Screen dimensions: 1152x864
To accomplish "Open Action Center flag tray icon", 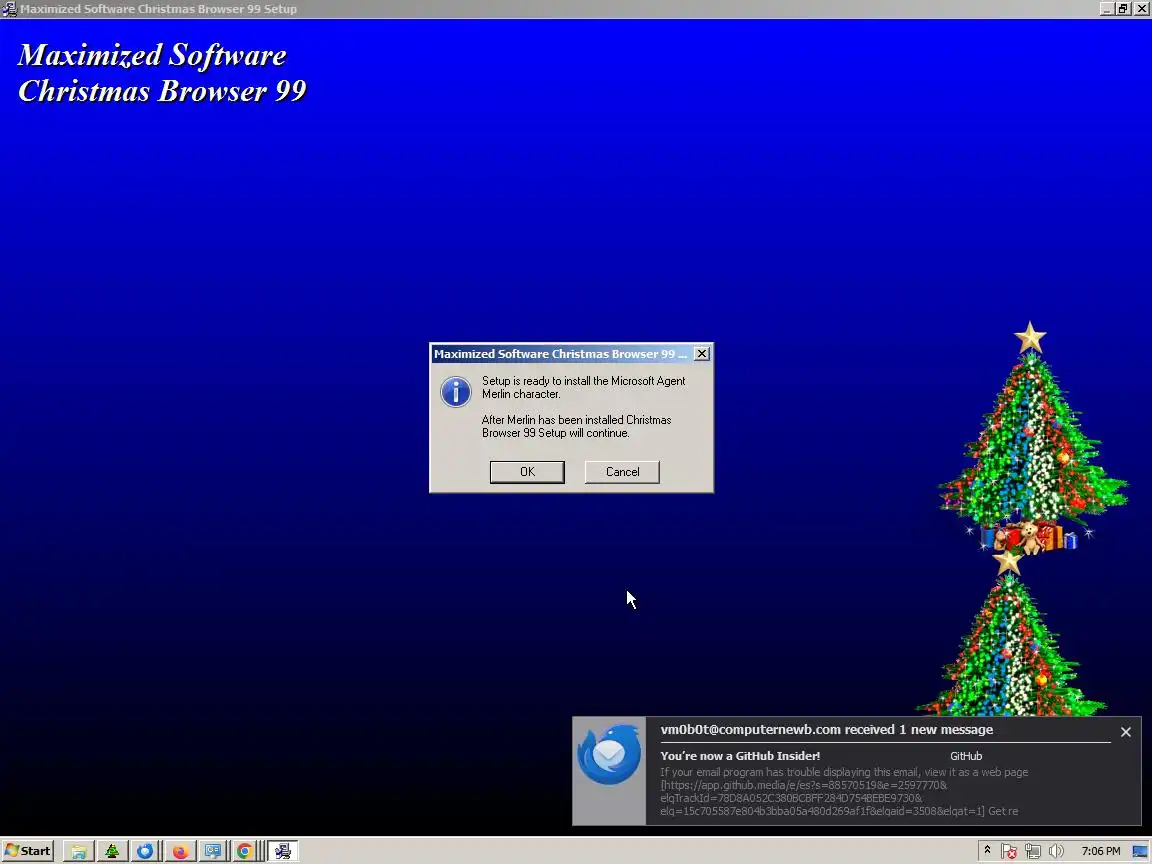I will (x=1009, y=852).
